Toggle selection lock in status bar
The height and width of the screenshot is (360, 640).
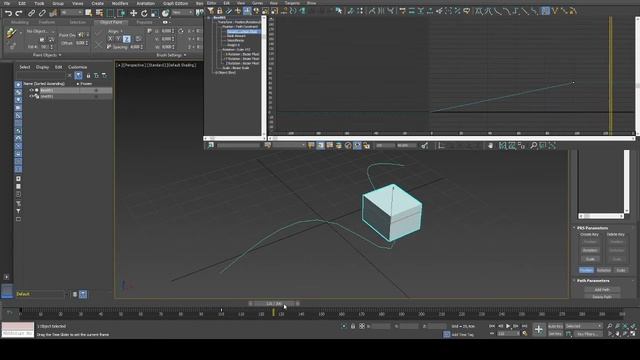click(353, 326)
